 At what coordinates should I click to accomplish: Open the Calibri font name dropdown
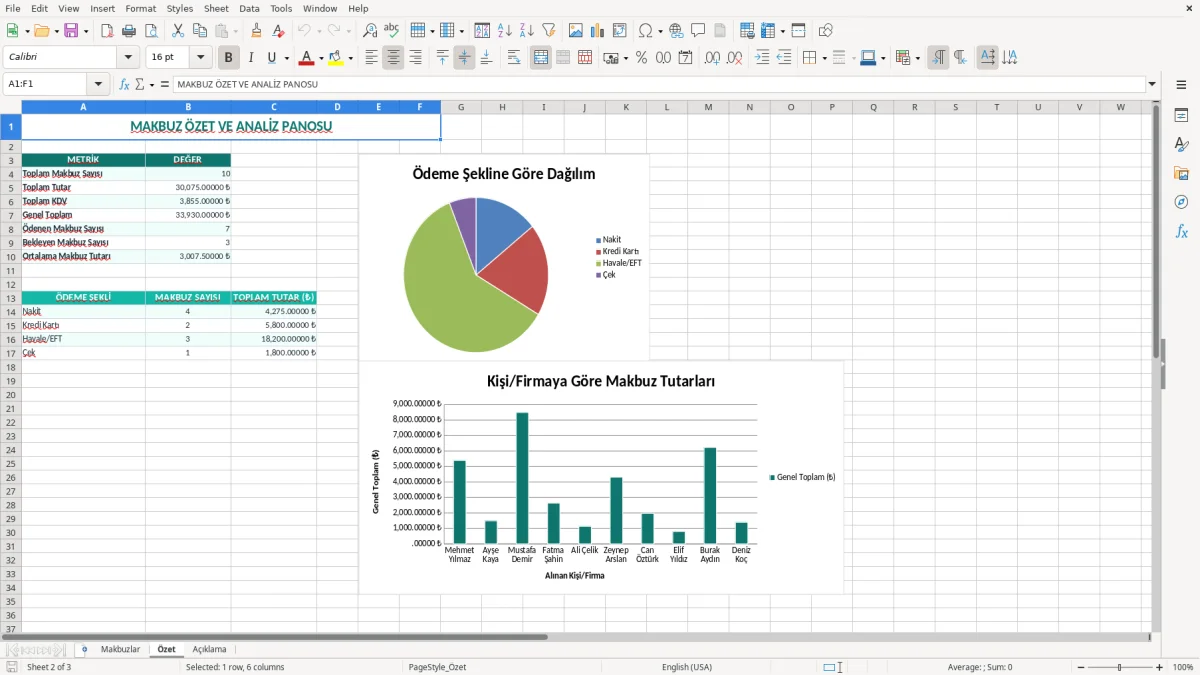coord(128,58)
